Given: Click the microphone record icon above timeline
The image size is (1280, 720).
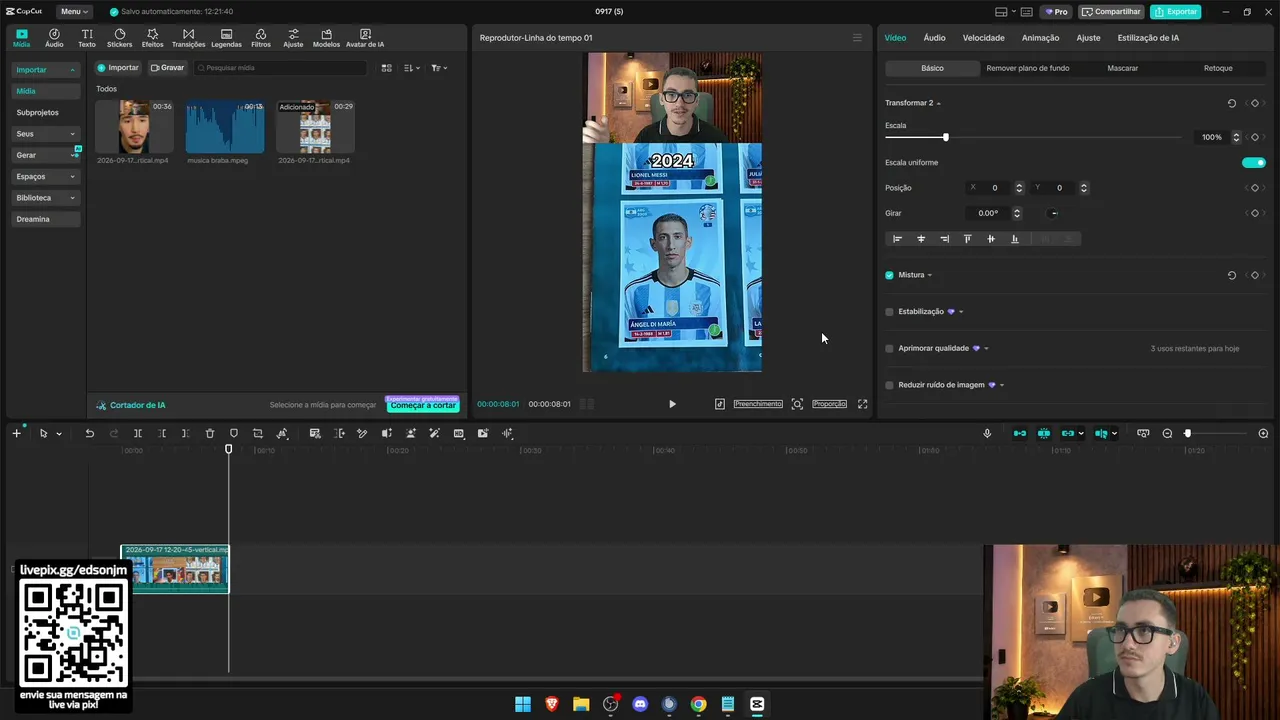Looking at the screenshot, I should click(x=987, y=433).
